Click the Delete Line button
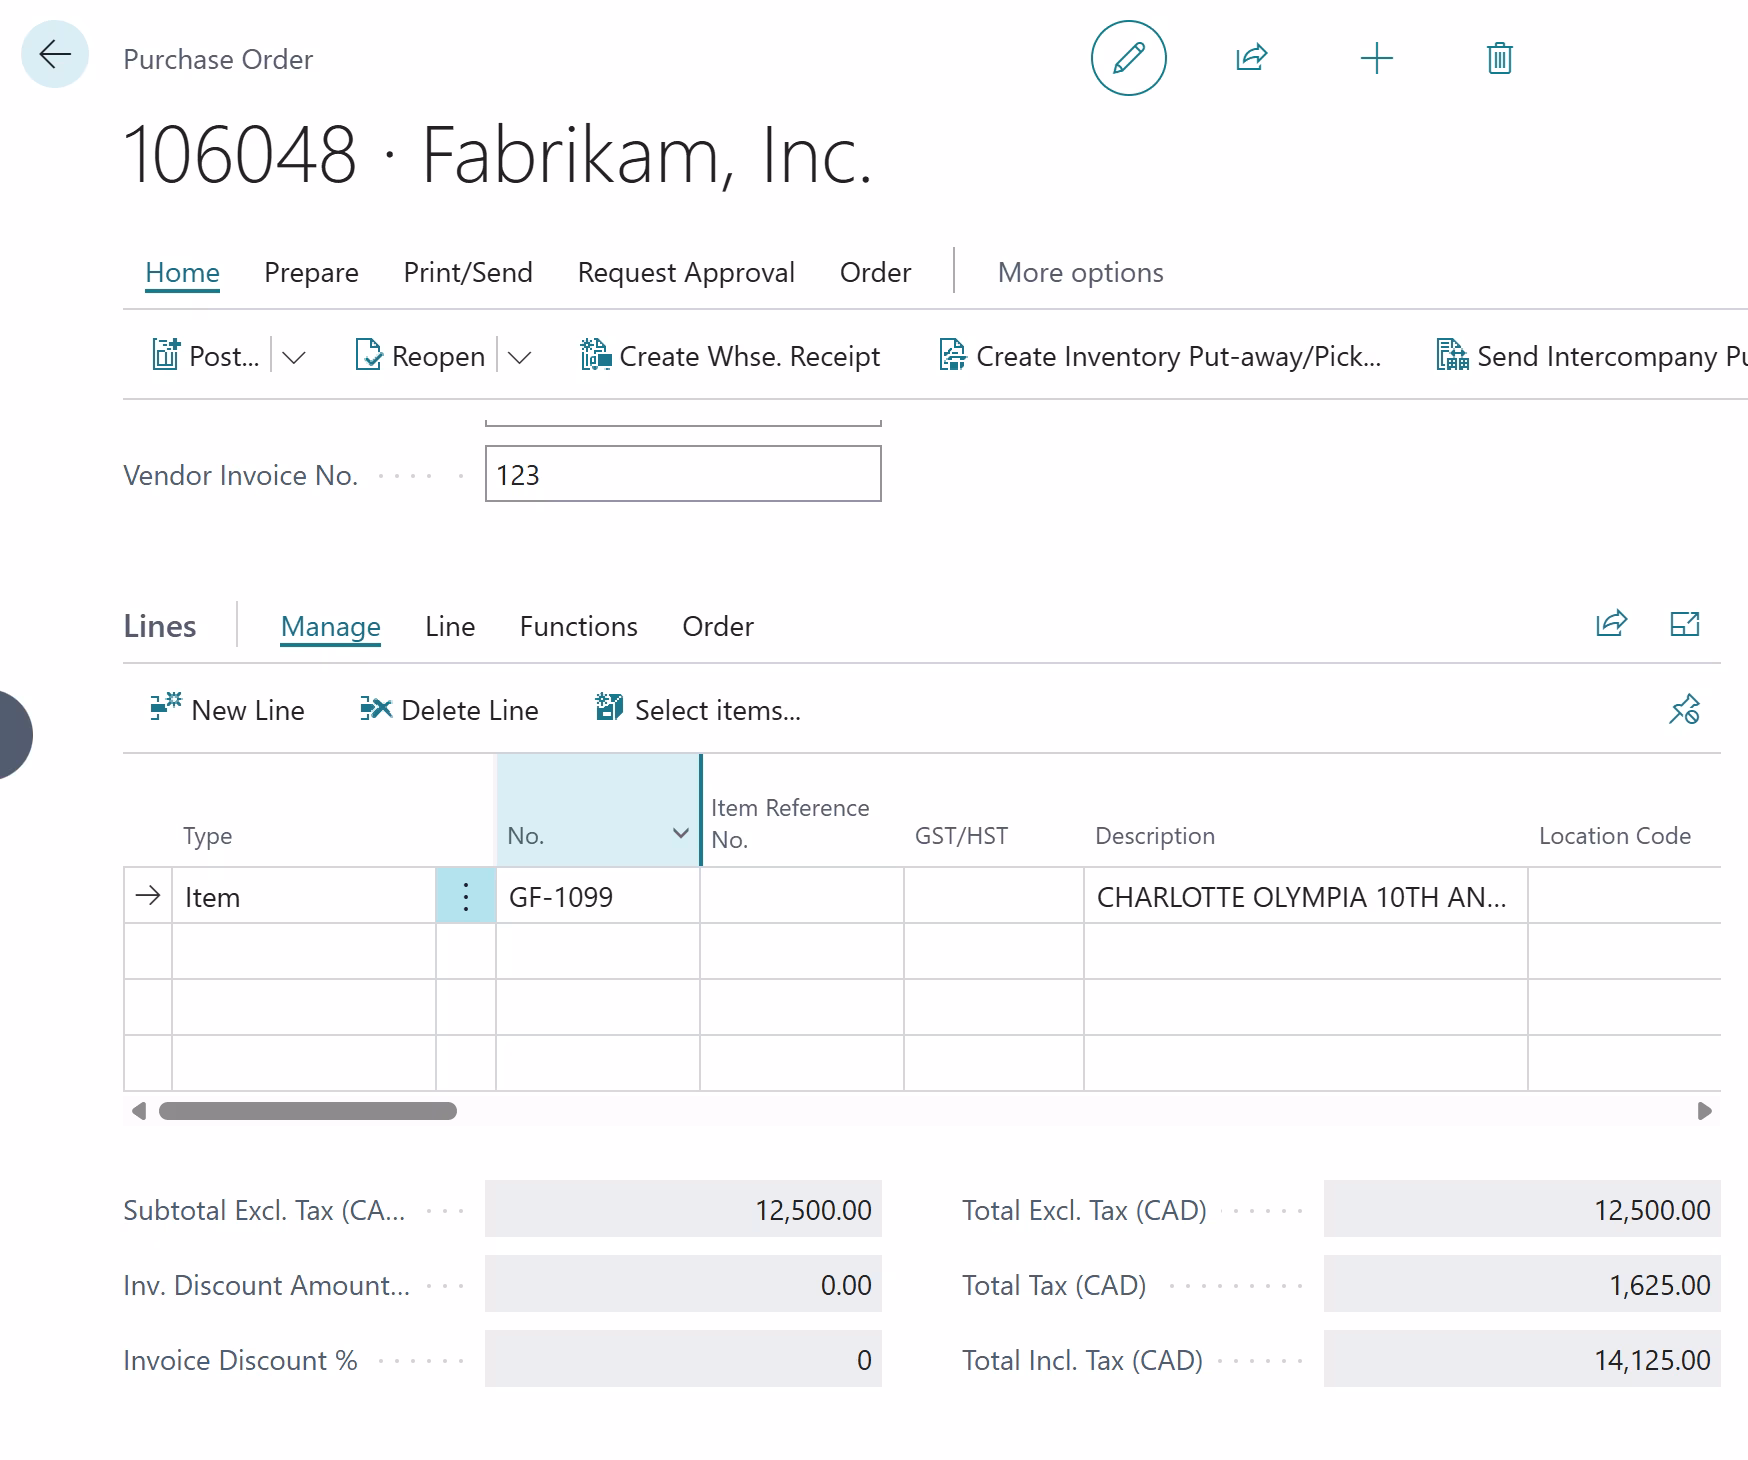 click(449, 710)
